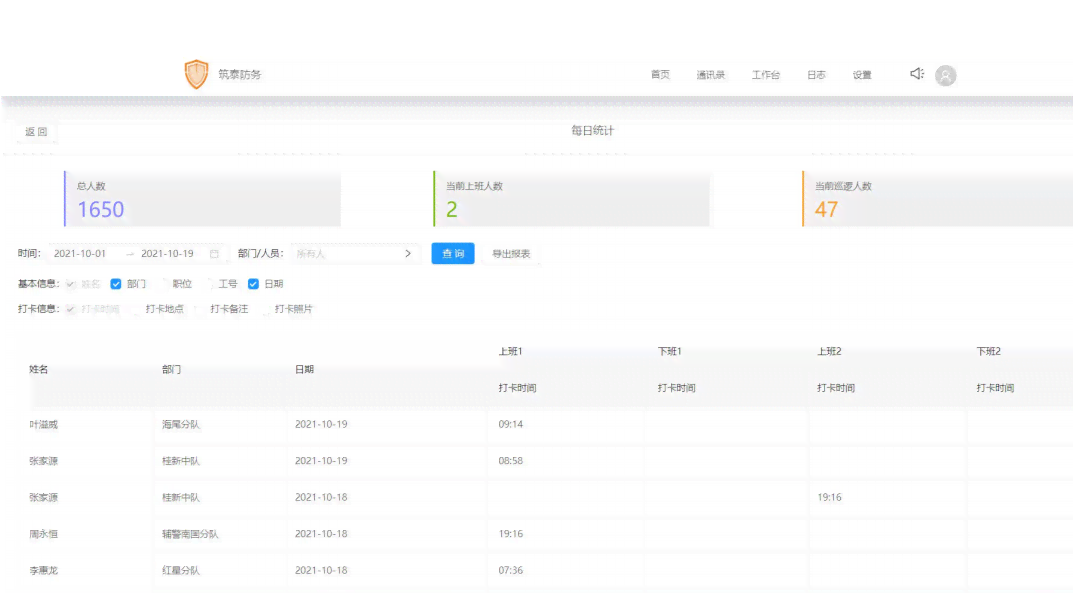Click the disabled 姓名 checkbox

pyautogui.click(x=71, y=284)
